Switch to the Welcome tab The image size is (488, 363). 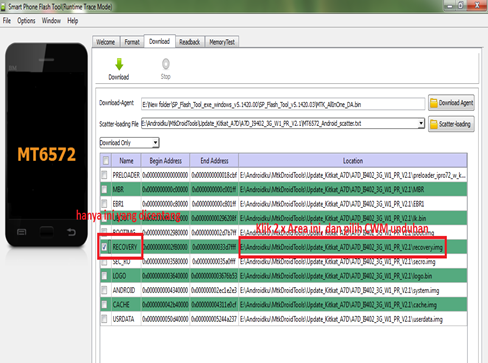106,42
